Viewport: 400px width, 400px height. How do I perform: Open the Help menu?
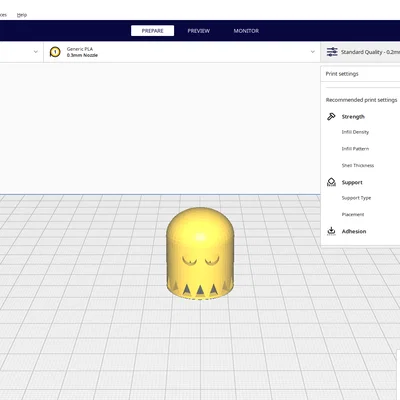tap(22, 15)
